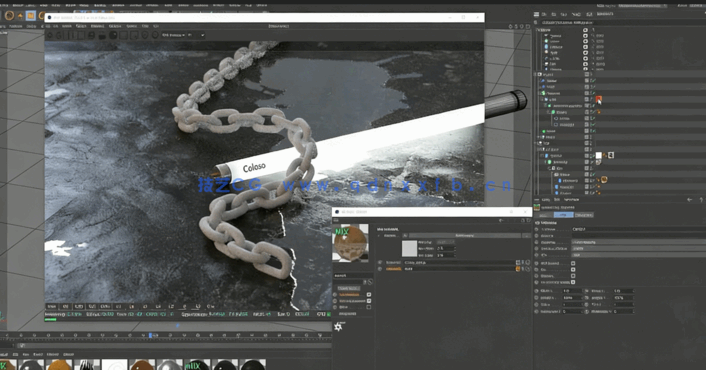This screenshot has height=370, width=706.
Task: Click the round undo icon in the main toolbar
Action: (x=9, y=16)
